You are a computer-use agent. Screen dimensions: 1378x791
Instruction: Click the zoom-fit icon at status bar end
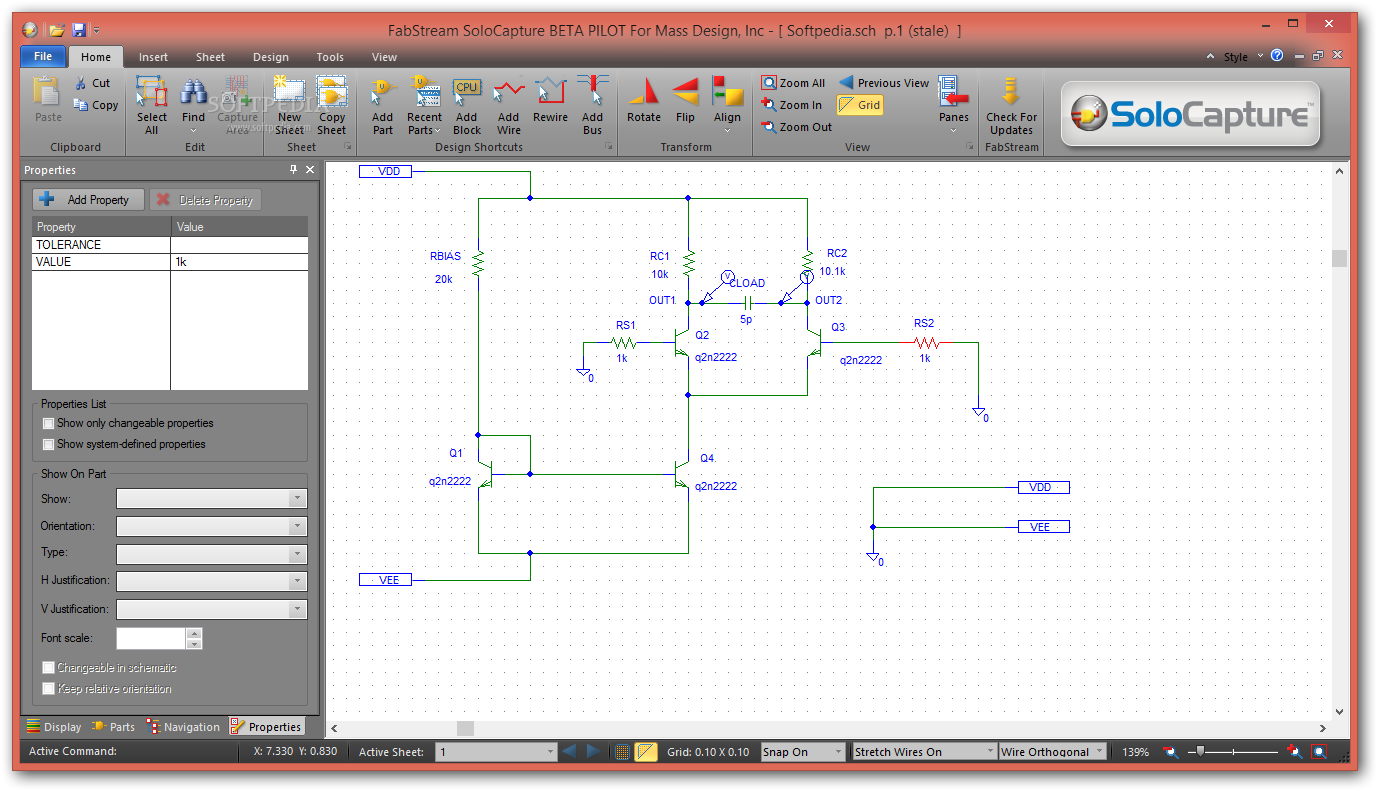tap(1320, 751)
